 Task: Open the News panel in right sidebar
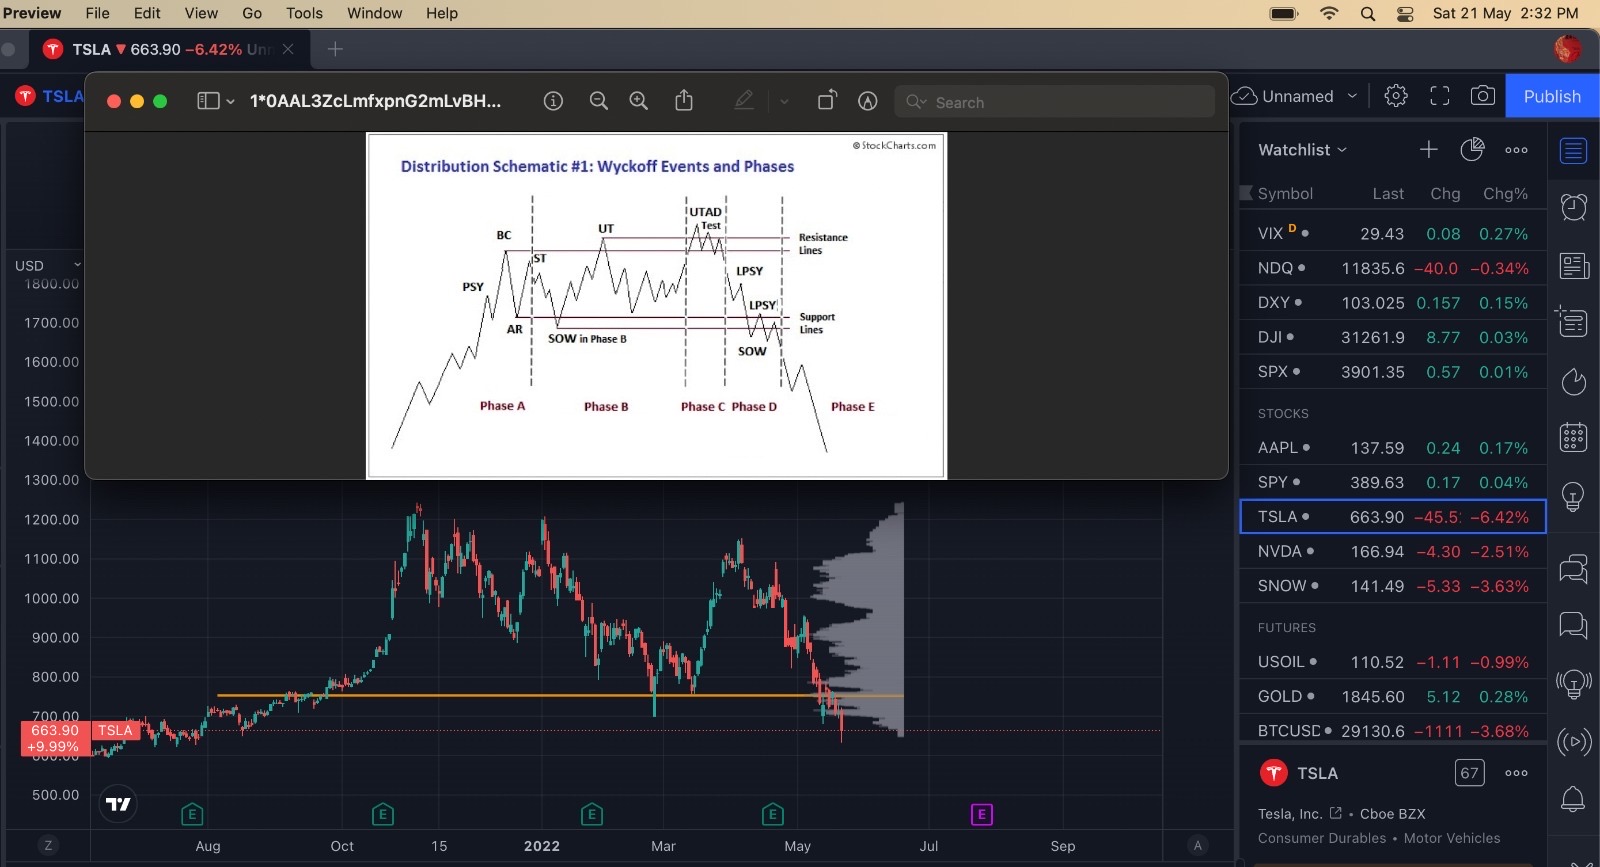[1573, 266]
